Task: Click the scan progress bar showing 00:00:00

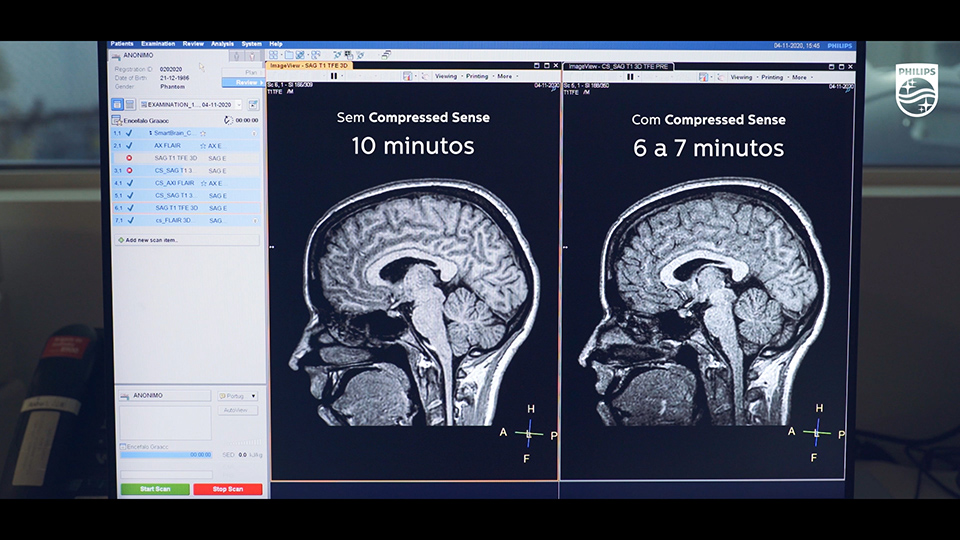Action: point(166,454)
